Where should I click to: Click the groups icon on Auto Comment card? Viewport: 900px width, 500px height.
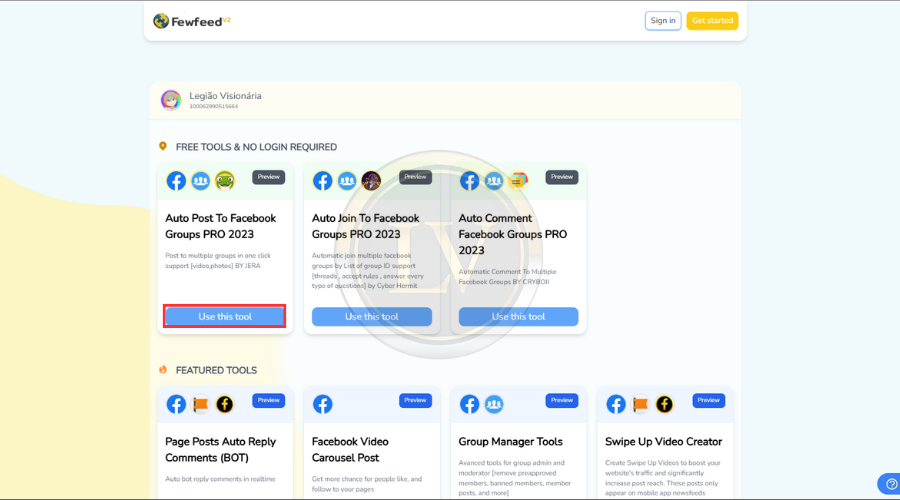pyautogui.click(x=494, y=181)
